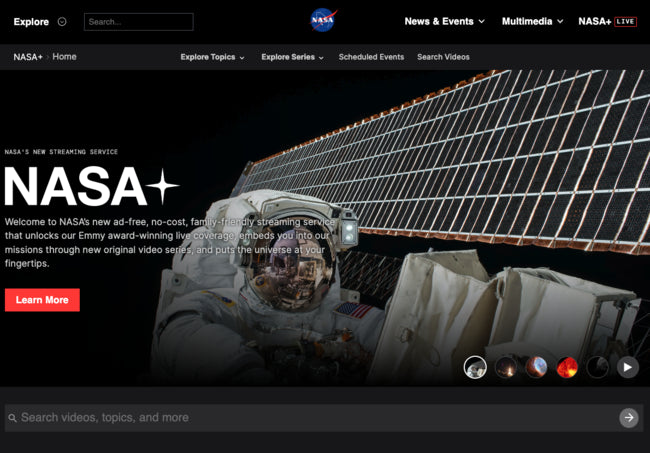
Task: Expand the News & Events dropdown
Action: click(x=444, y=21)
